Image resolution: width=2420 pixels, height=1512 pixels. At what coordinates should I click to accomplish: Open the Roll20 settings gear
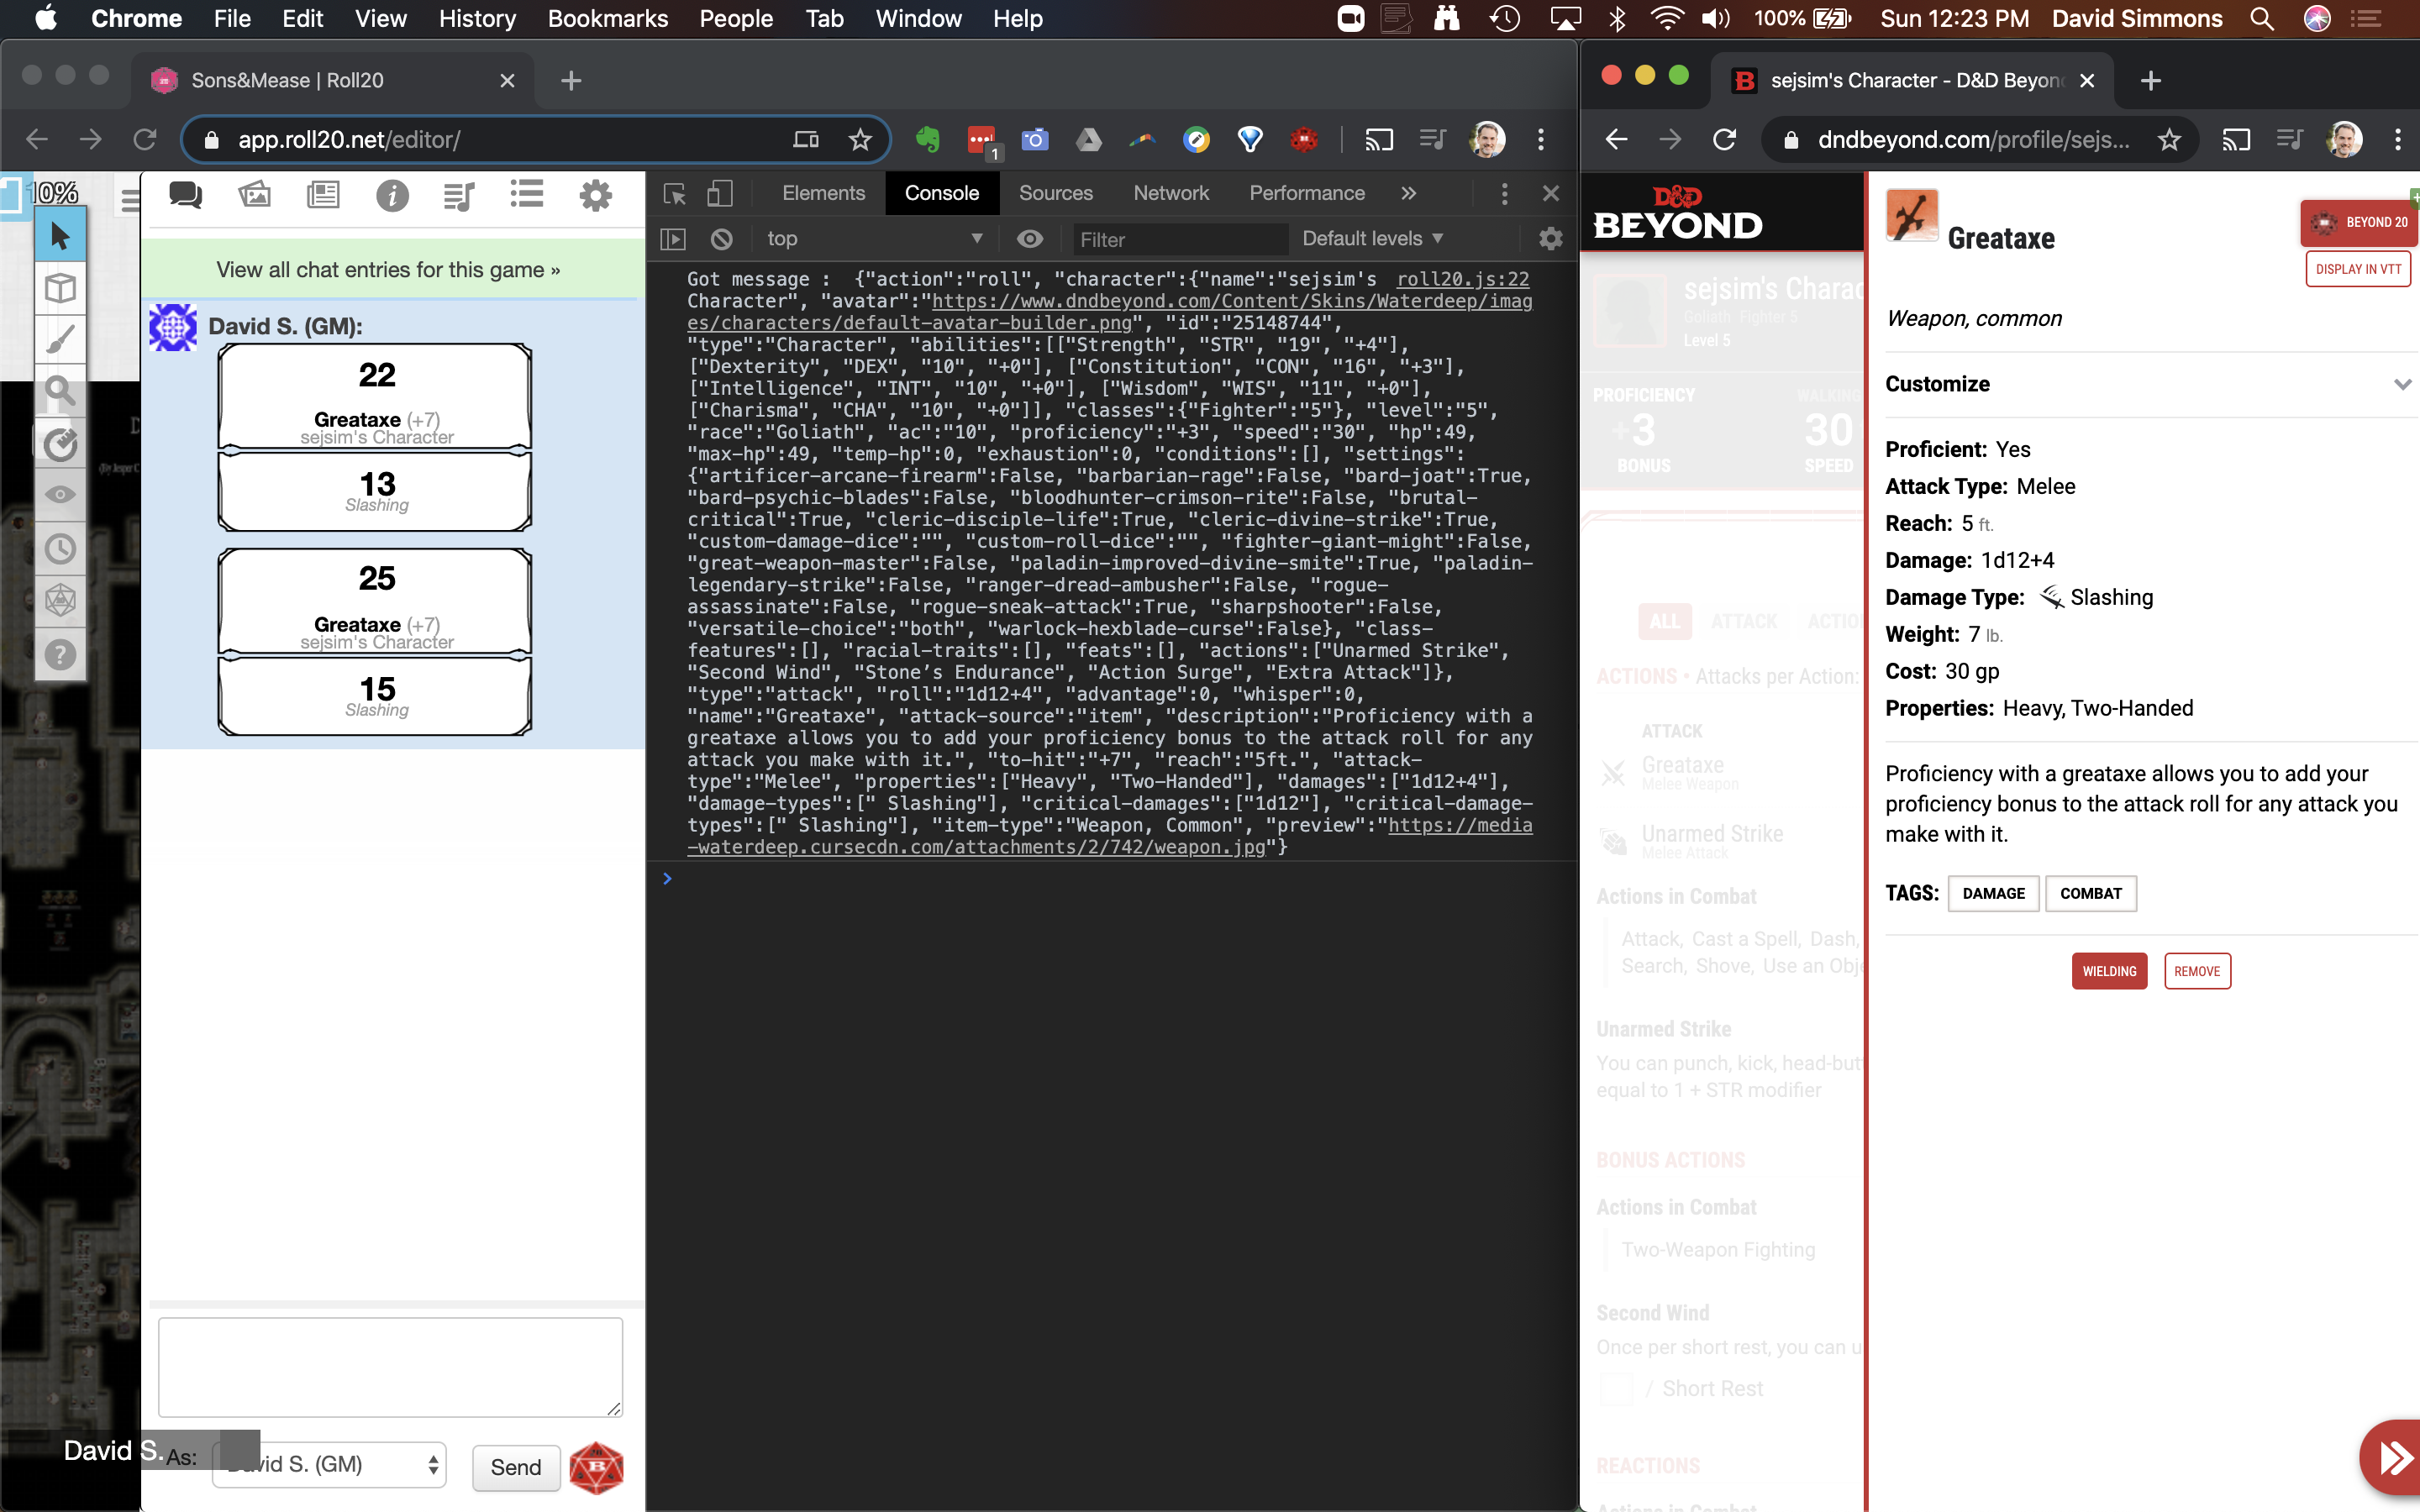(596, 196)
